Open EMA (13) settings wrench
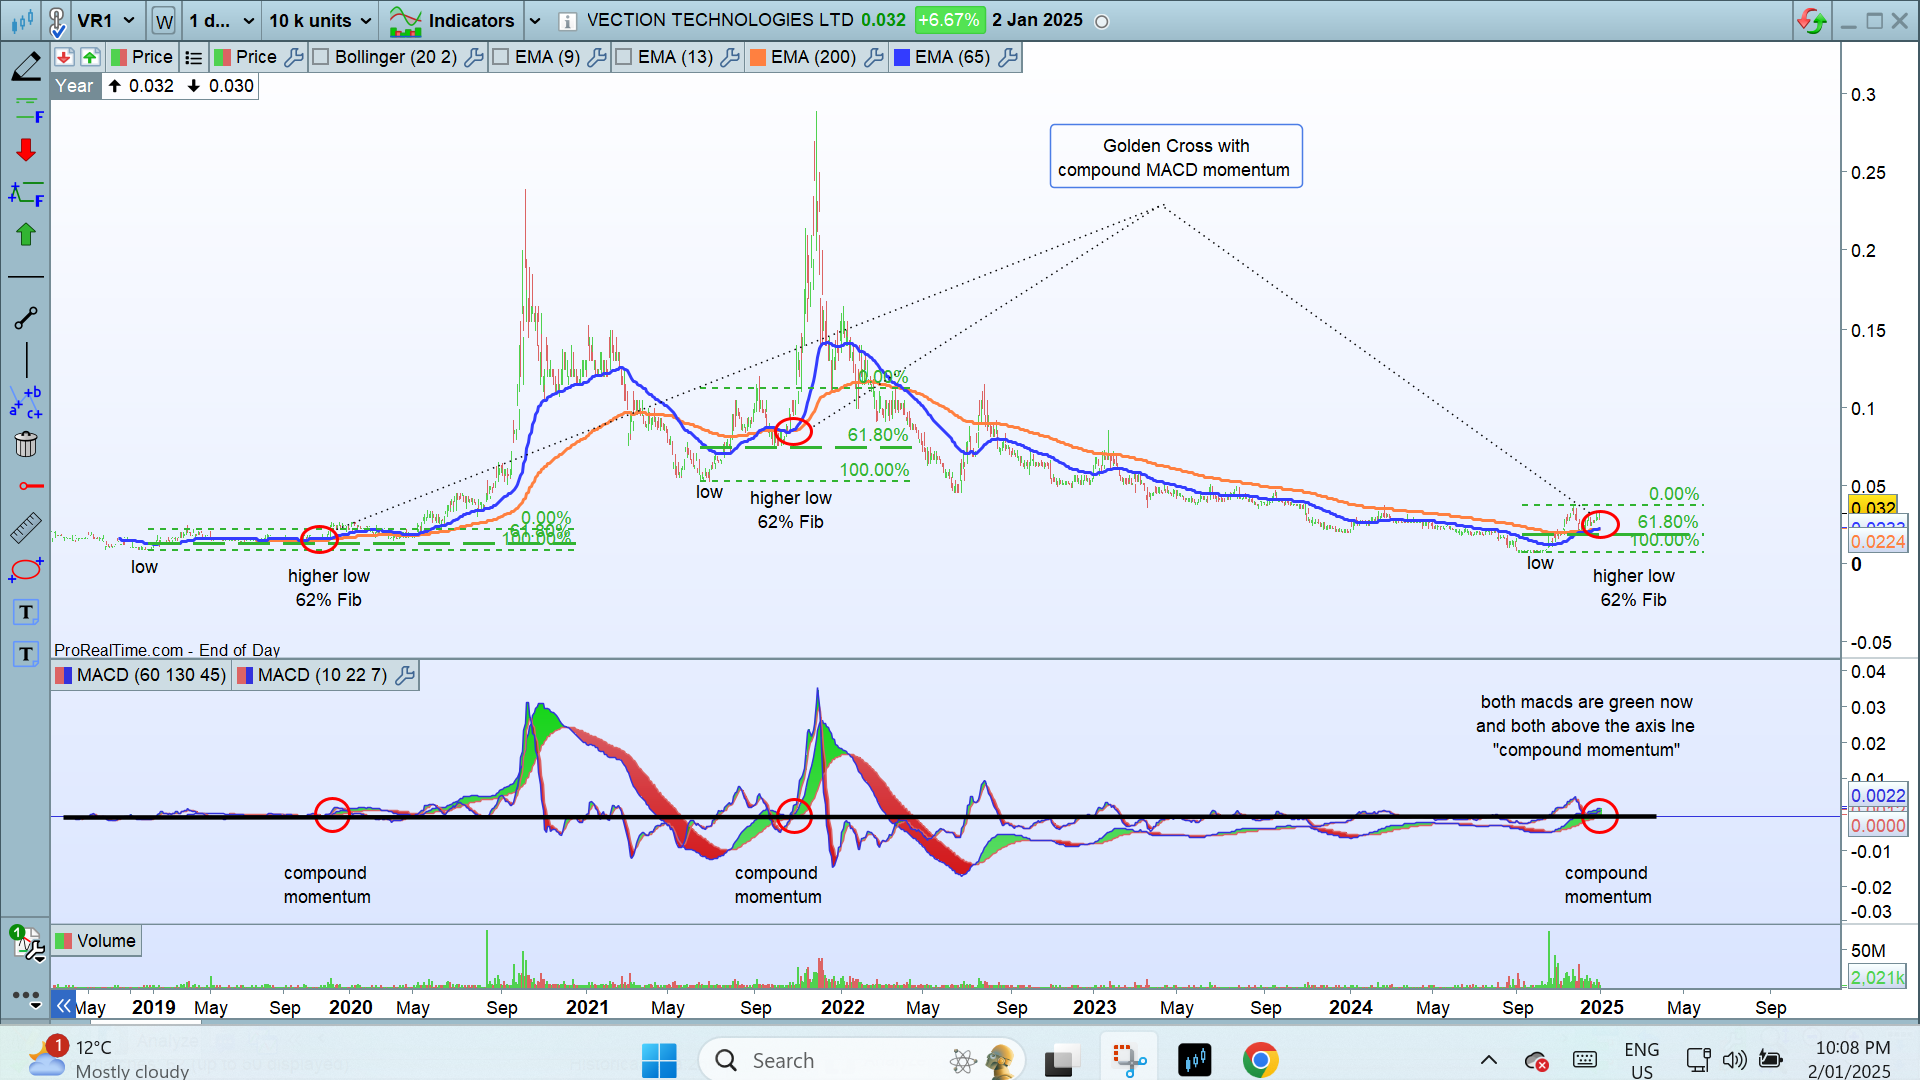 click(730, 57)
